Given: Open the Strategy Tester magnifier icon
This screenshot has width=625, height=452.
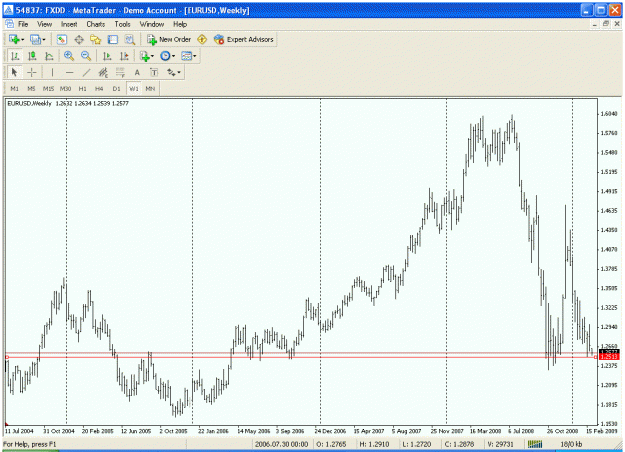Looking at the screenshot, I should click(130, 39).
